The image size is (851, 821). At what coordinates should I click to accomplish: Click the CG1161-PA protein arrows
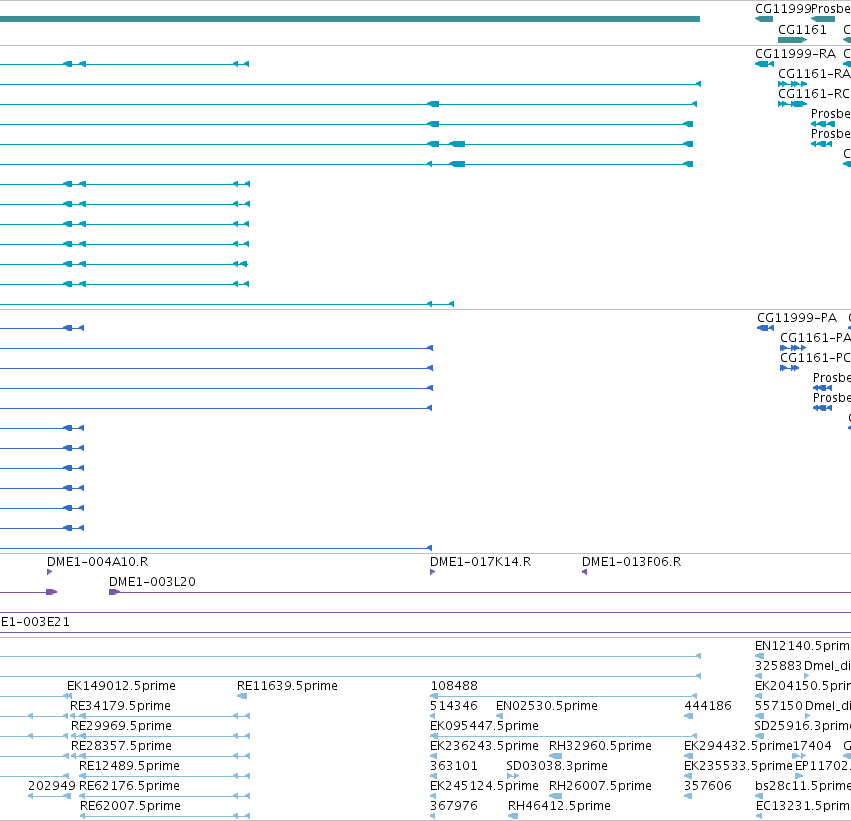(793, 348)
